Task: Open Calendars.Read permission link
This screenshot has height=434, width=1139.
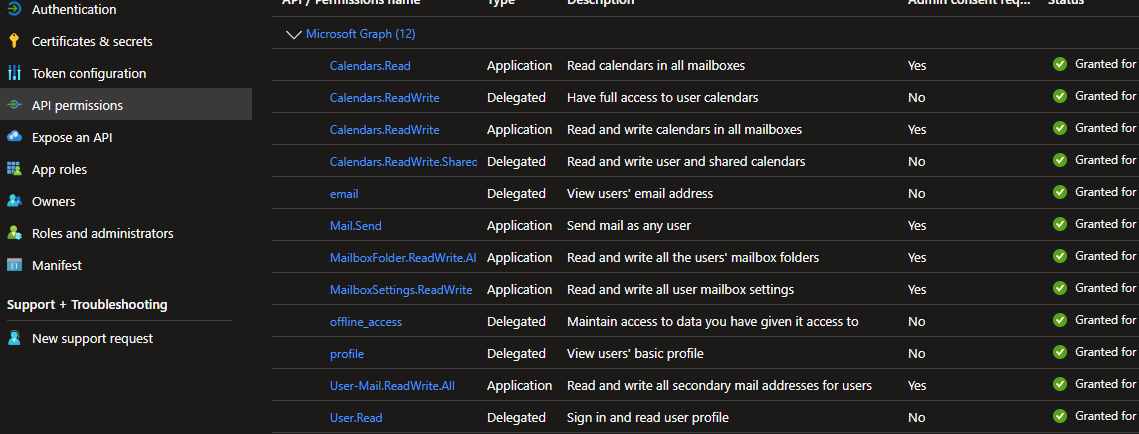Action: pos(370,65)
